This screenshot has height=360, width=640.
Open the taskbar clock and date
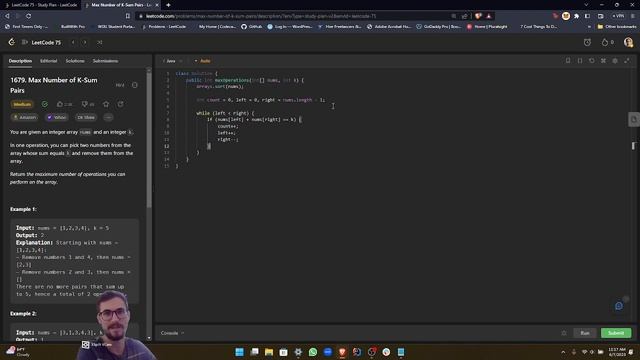(617, 352)
